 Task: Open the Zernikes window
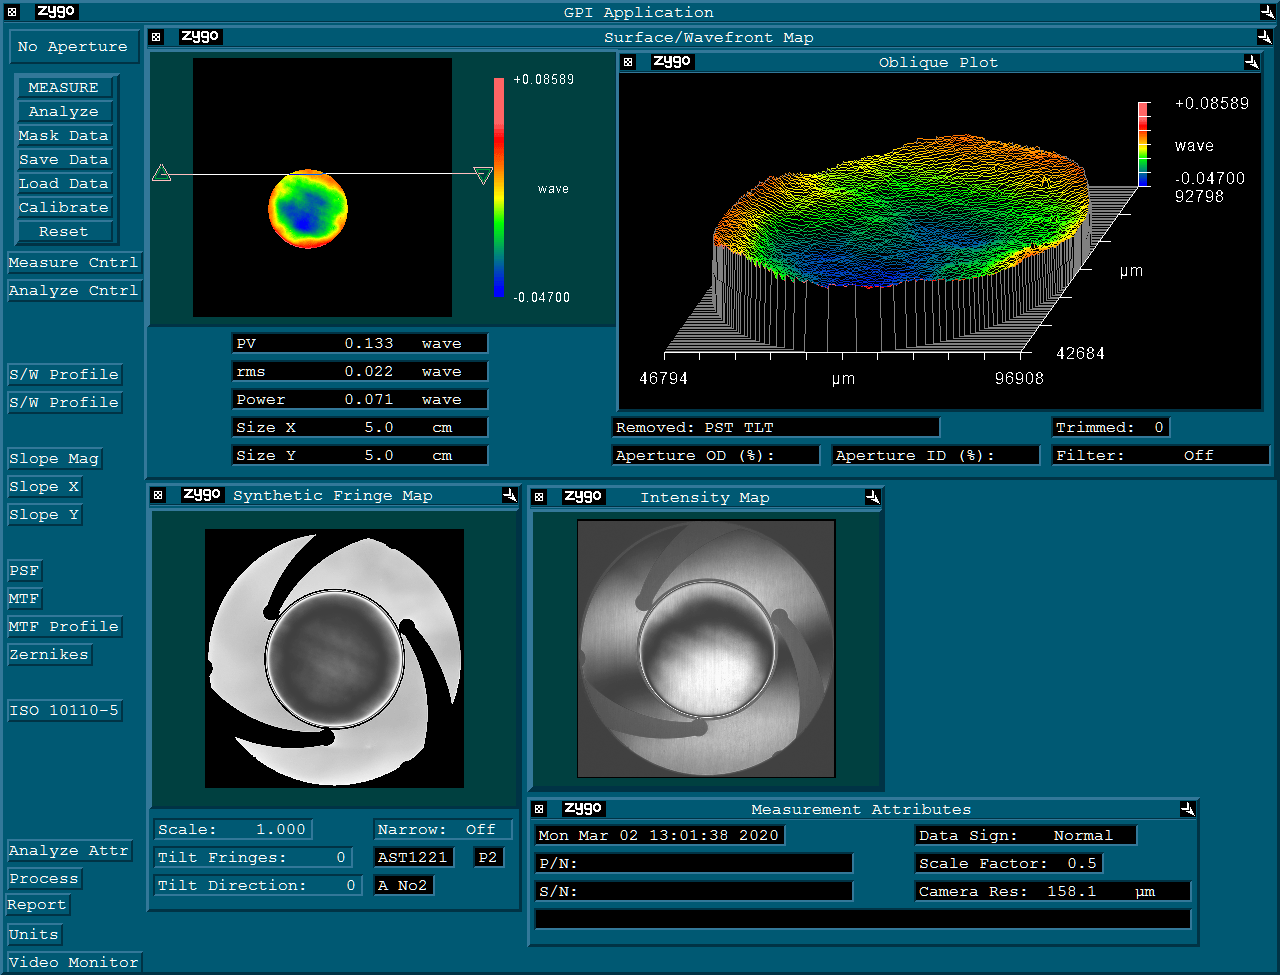click(49, 655)
